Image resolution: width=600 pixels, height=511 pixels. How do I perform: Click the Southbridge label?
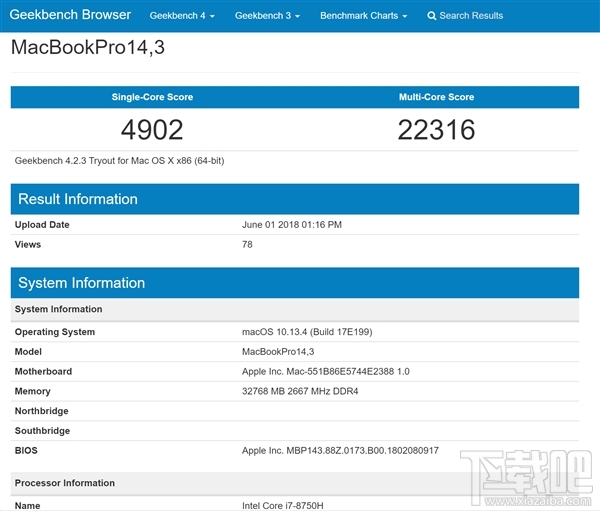42,431
